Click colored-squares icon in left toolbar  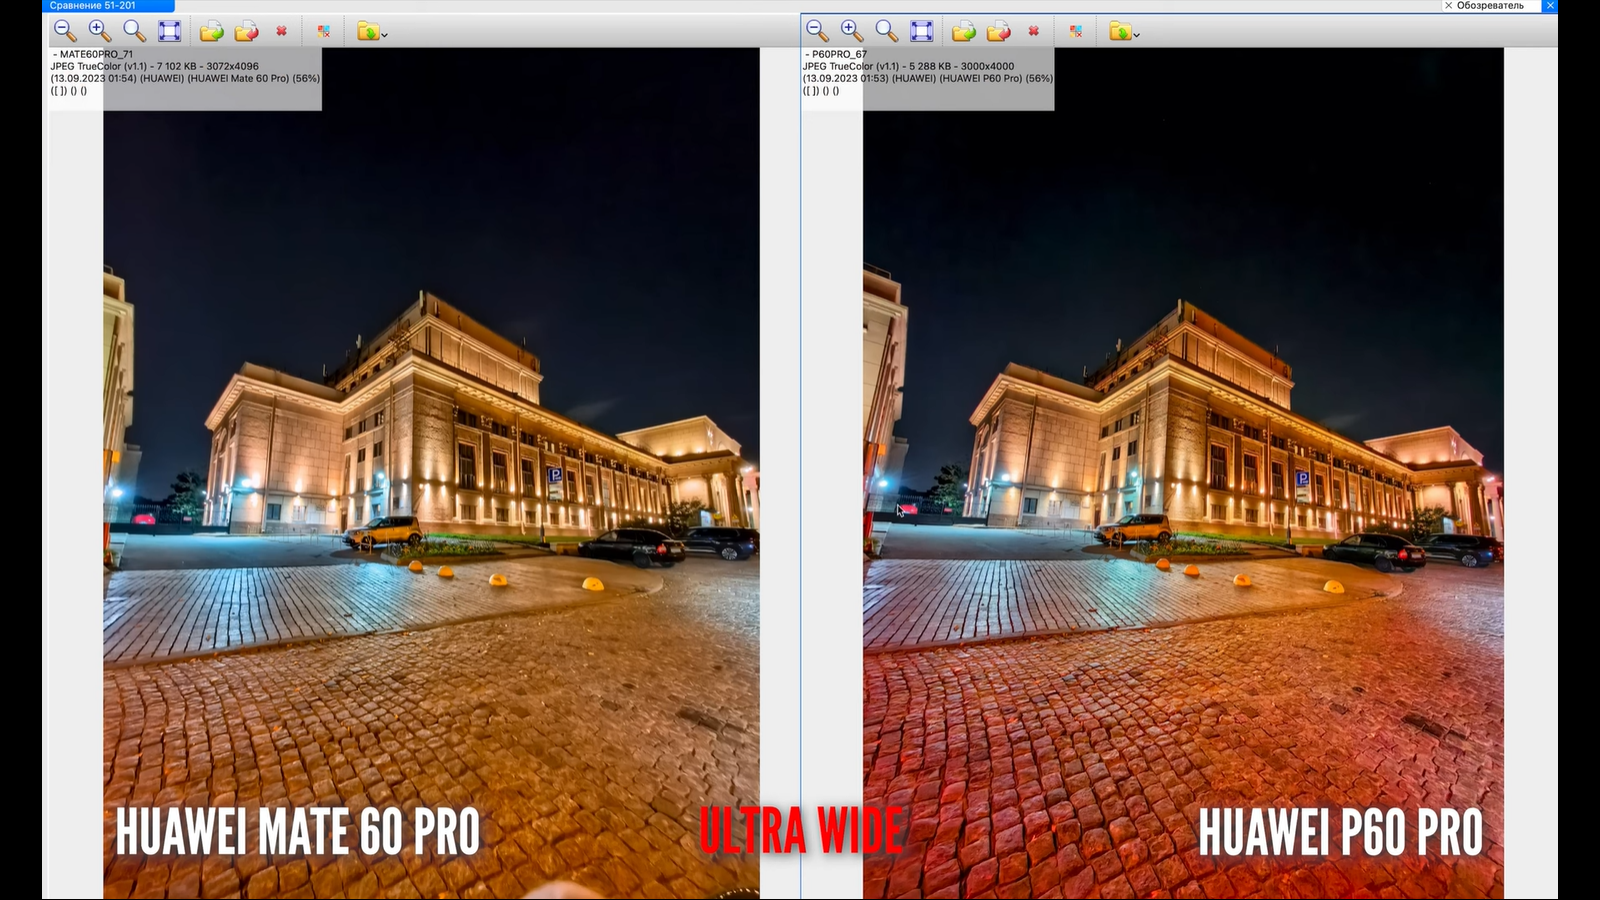pyautogui.click(x=323, y=32)
